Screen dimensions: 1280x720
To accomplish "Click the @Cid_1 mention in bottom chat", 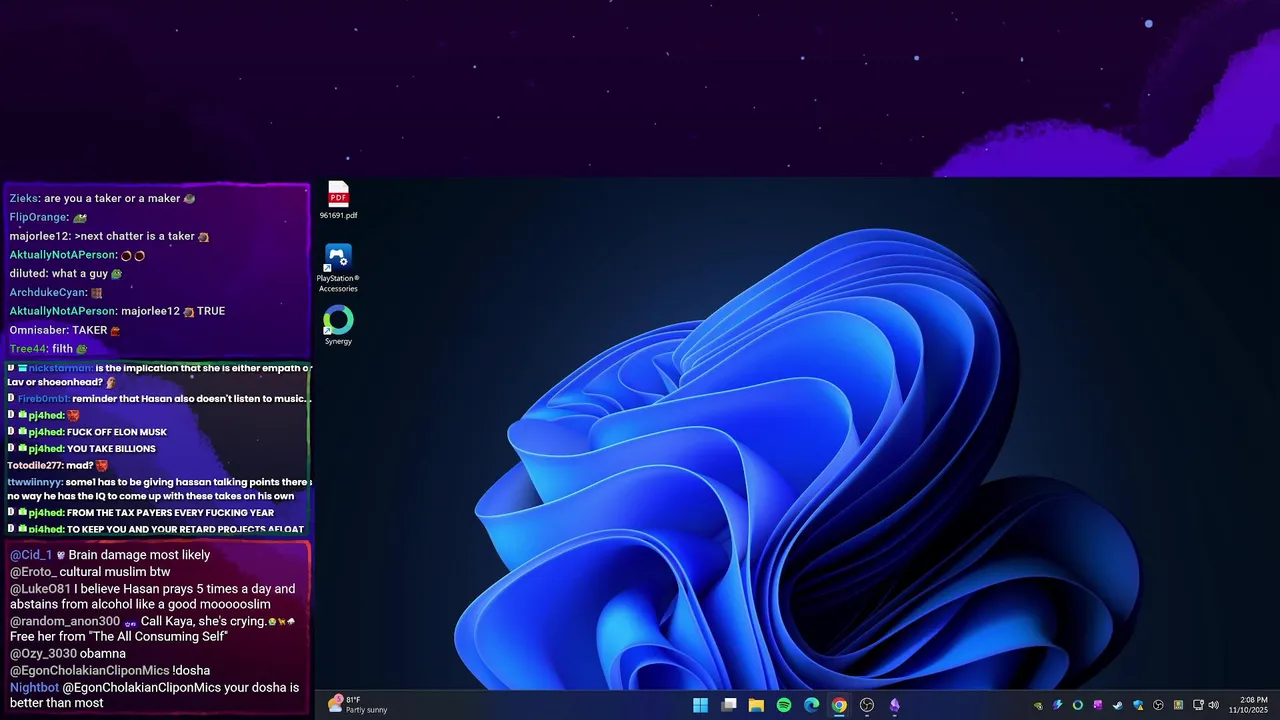I will tap(31, 555).
